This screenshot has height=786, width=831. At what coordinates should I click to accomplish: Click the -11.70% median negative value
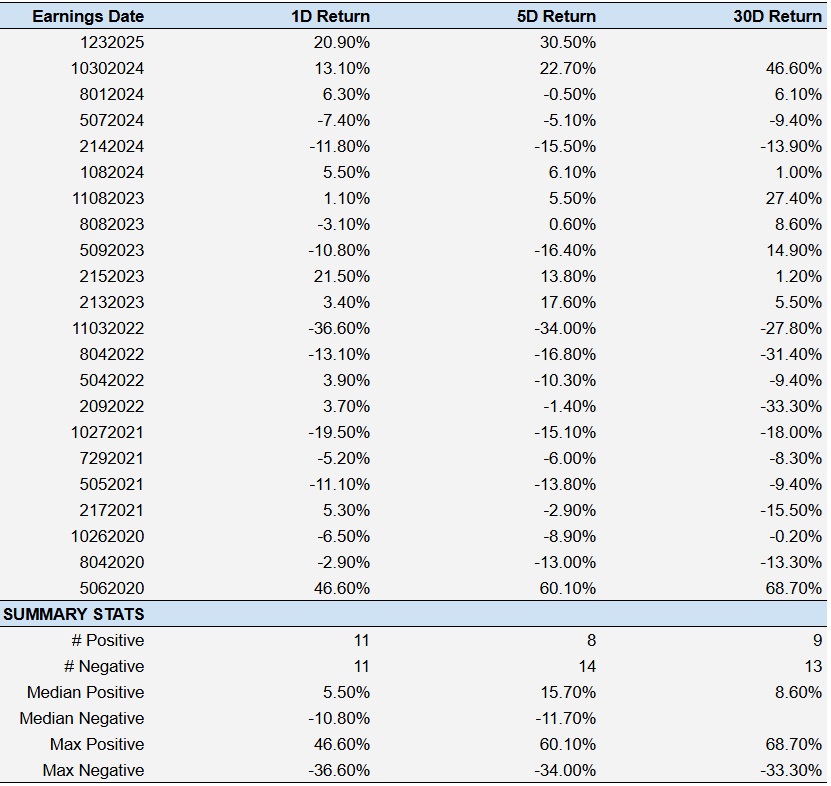tap(565, 718)
